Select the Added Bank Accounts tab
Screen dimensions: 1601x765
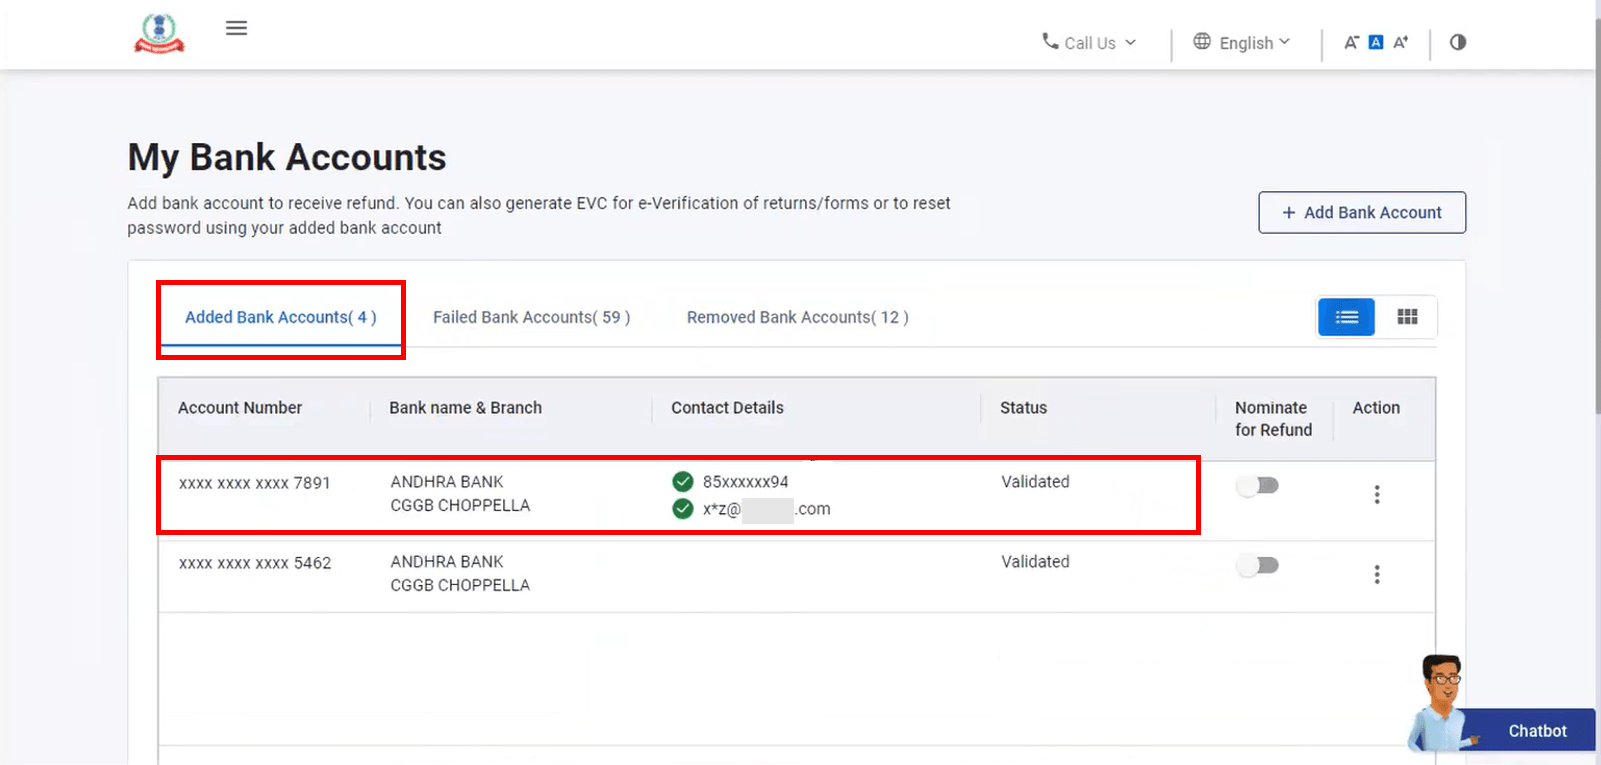[280, 317]
